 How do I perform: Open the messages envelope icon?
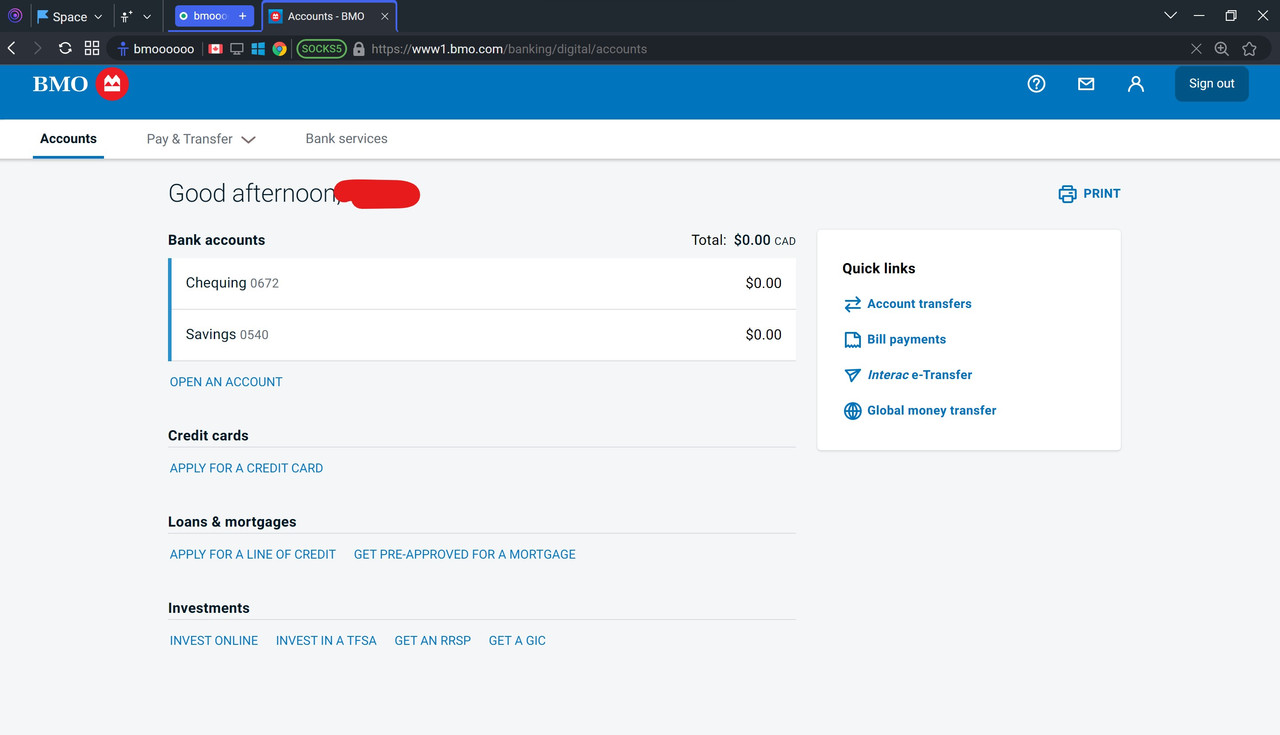pyautogui.click(x=1086, y=84)
